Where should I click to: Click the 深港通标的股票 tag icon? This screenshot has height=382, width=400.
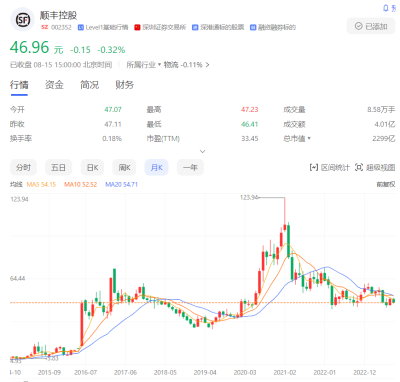tap(195, 27)
